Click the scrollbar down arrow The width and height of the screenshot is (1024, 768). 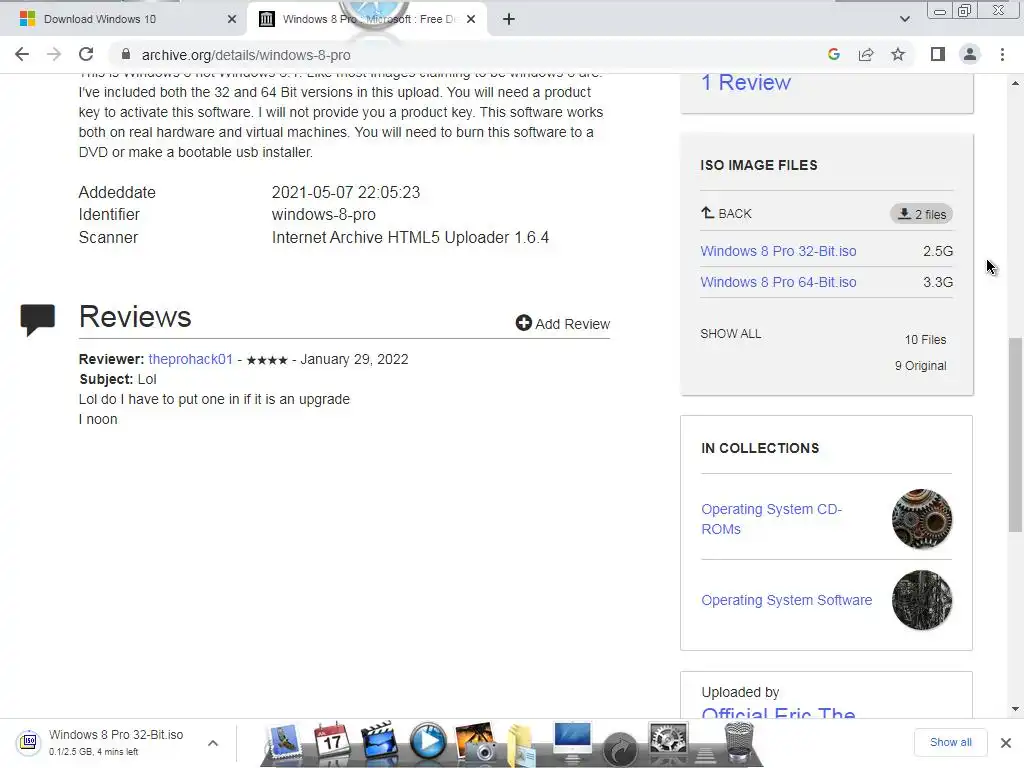(1015, 709)
